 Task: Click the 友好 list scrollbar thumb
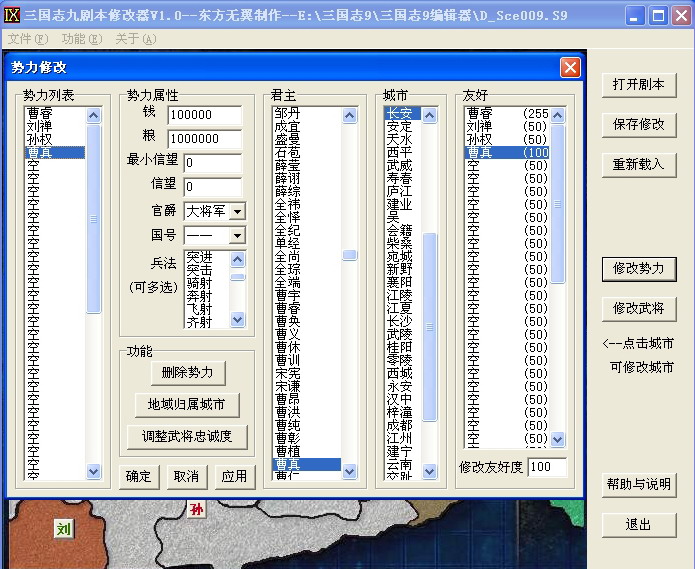coord(557,204)
